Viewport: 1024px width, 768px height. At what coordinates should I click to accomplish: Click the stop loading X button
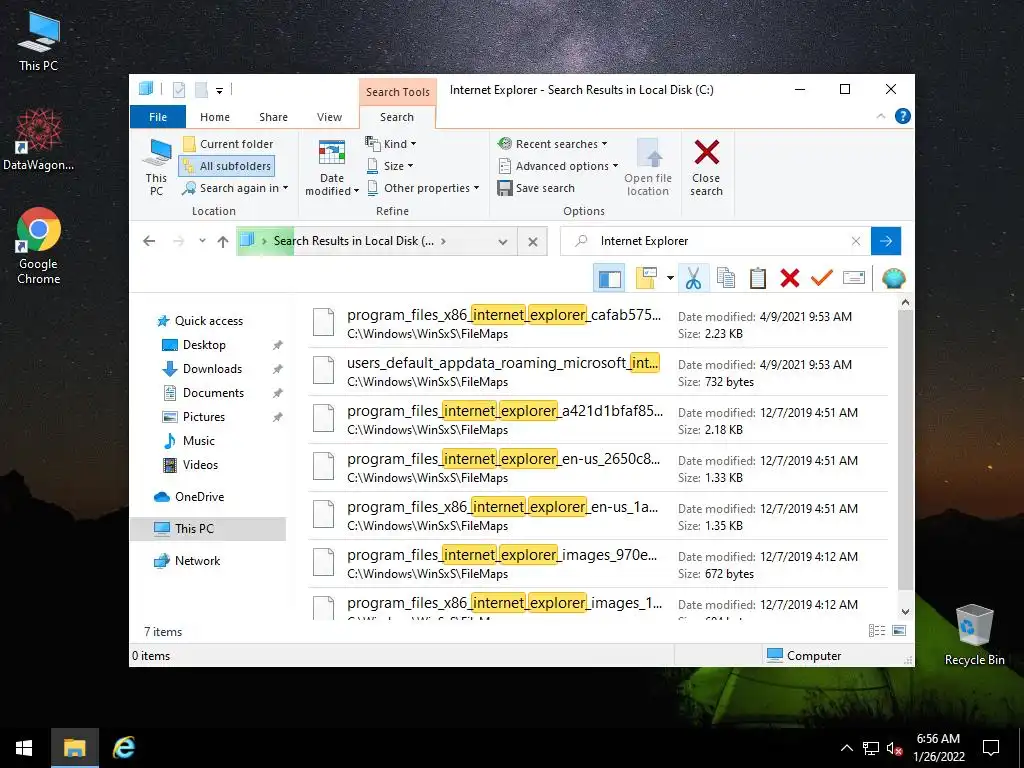click(533, 242)
